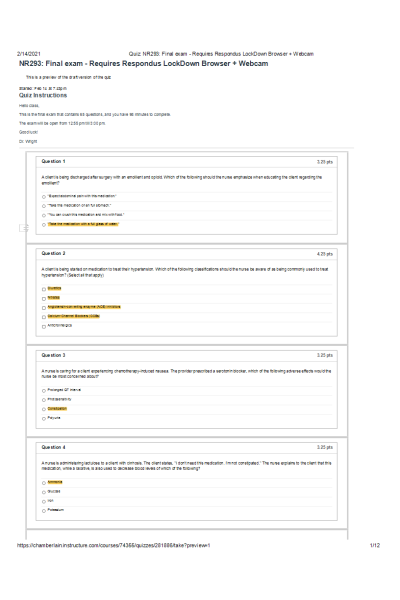Pick the Polyuria radio option

click(x=44, y=419)
